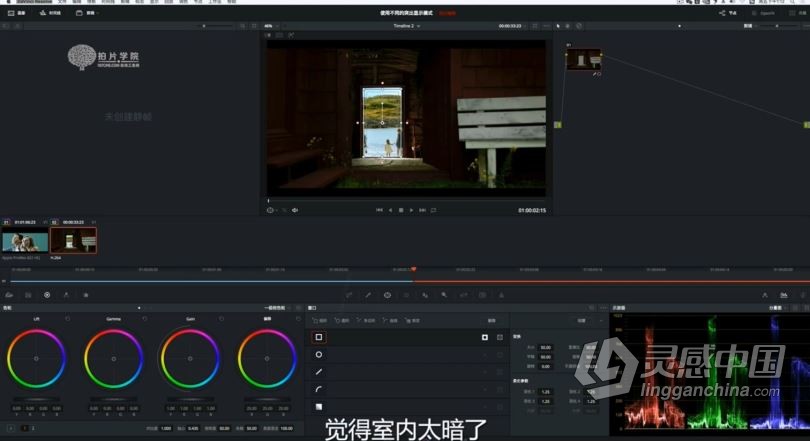
Task: Toggle split-screen viewer icon
Action: click(x=279, y=35)
